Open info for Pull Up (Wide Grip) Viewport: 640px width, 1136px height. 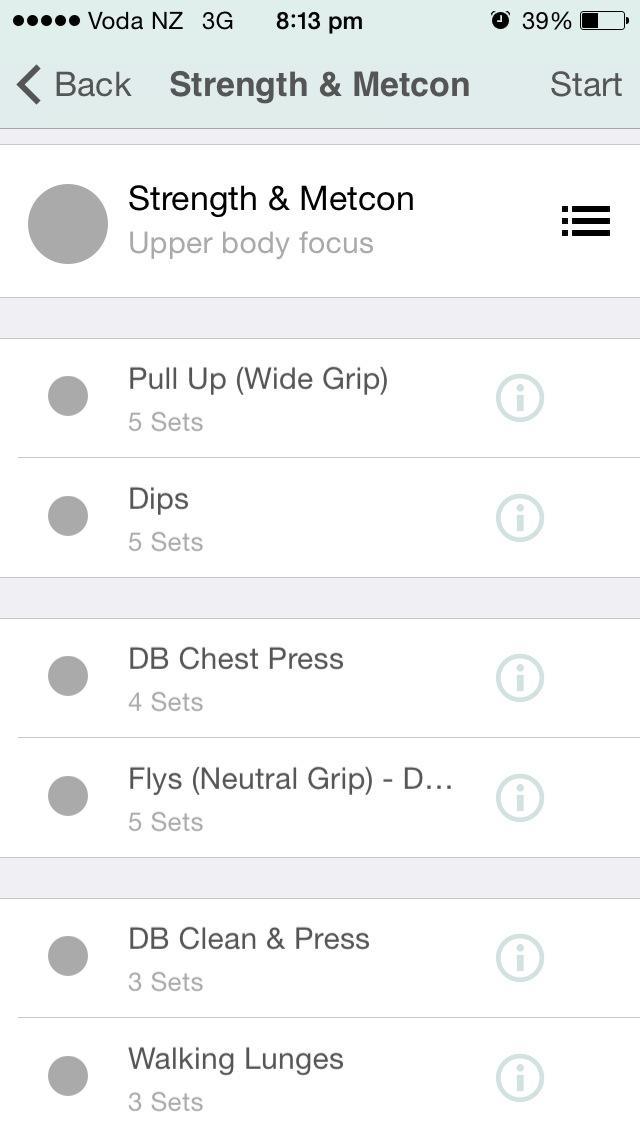(520, 398)
